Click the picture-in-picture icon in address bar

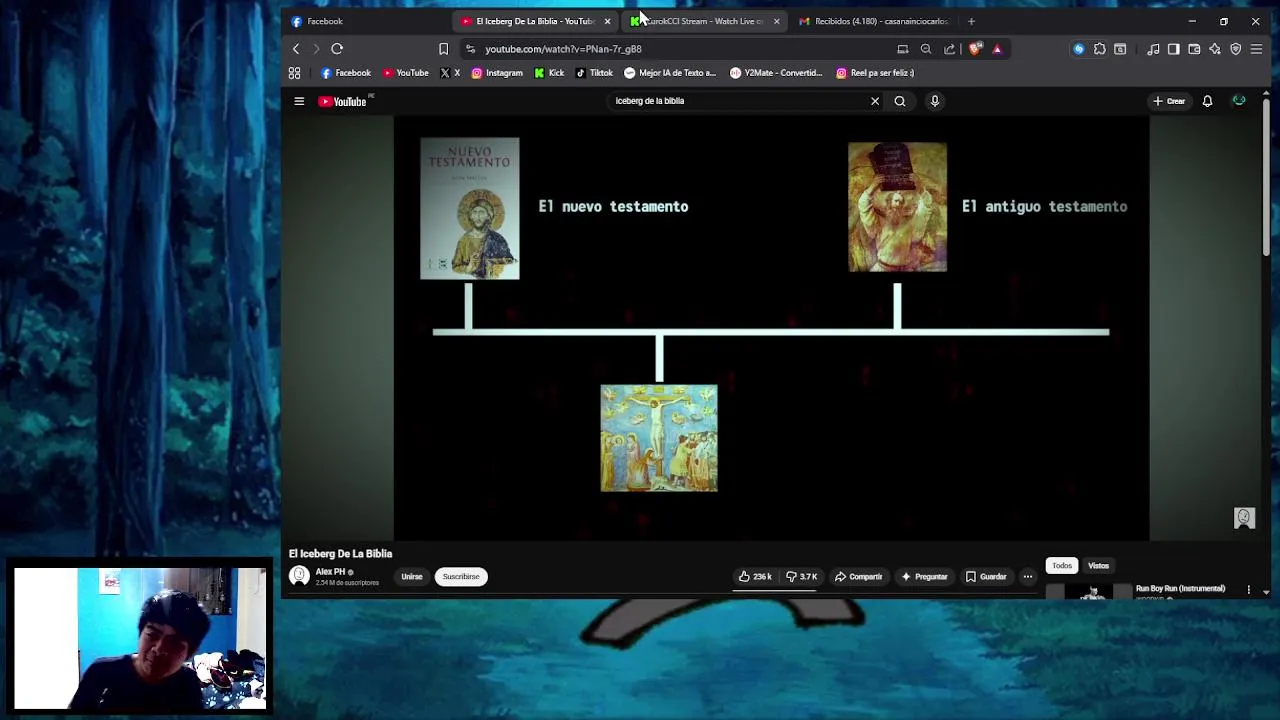coord(903,49)
